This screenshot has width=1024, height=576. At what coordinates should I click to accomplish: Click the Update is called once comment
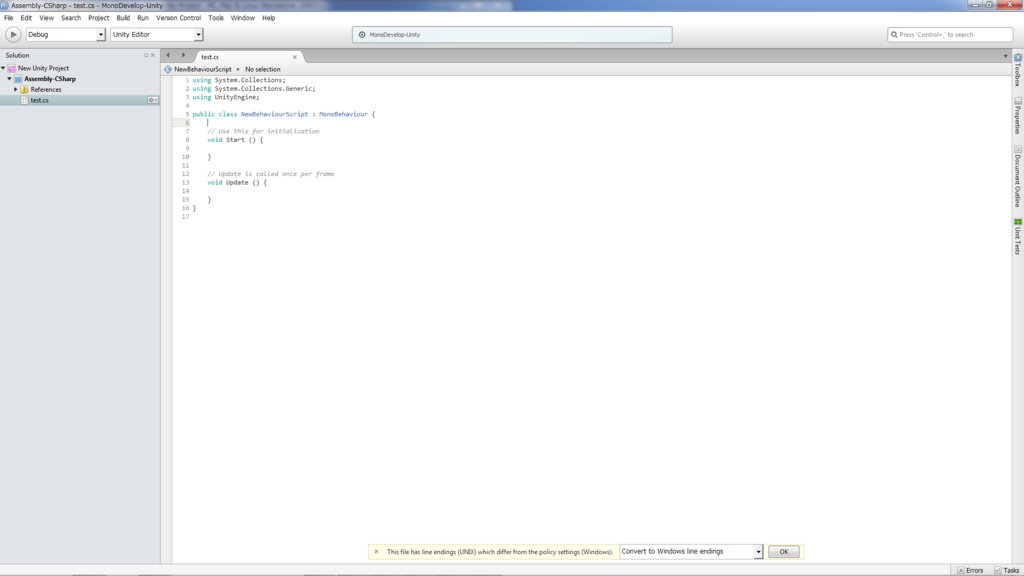coord(270,174)
